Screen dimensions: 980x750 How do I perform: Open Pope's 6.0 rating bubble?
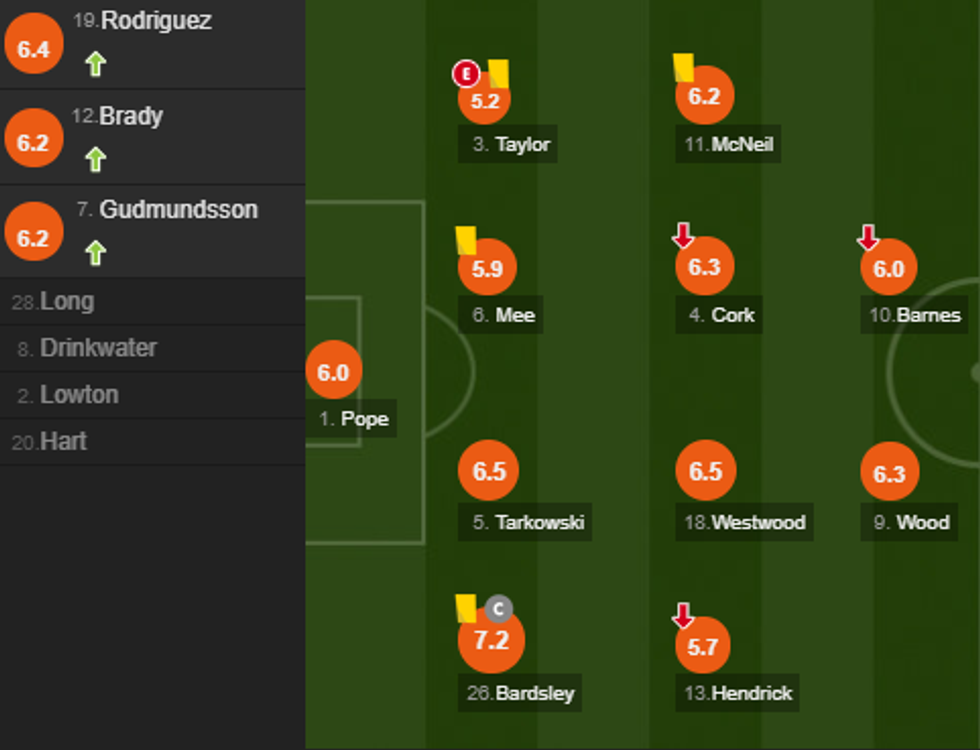point(333,372)
